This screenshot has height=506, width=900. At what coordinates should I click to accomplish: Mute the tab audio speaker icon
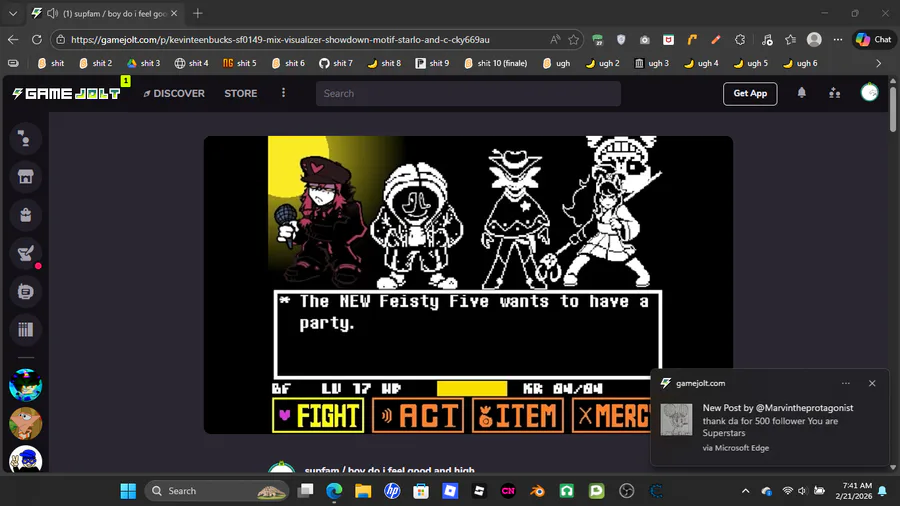53,13
